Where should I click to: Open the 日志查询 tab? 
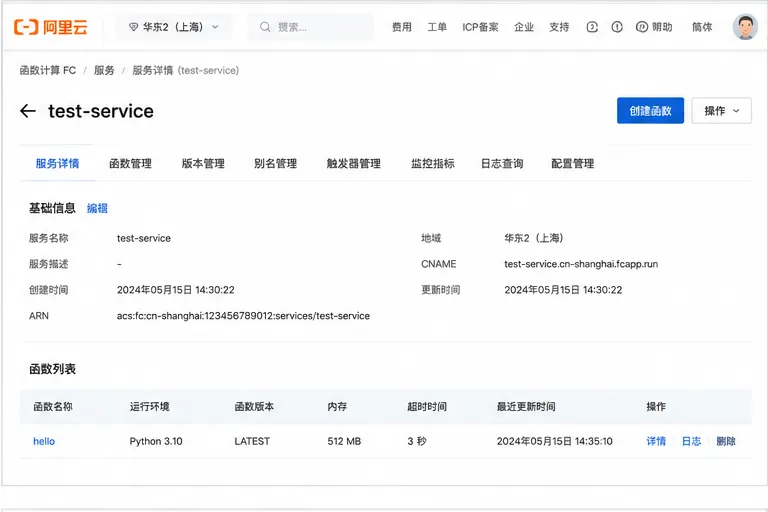point(502,164)
